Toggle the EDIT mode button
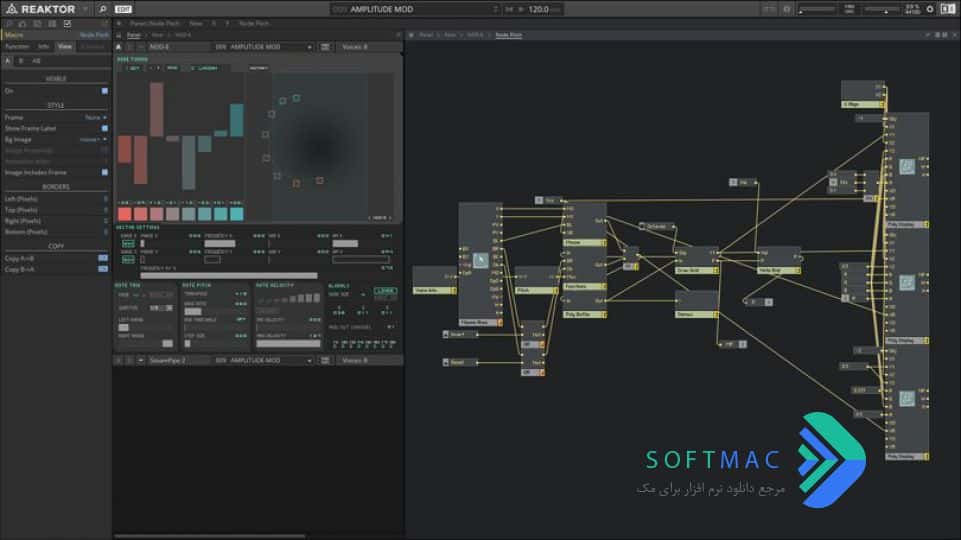 [123, 9]
